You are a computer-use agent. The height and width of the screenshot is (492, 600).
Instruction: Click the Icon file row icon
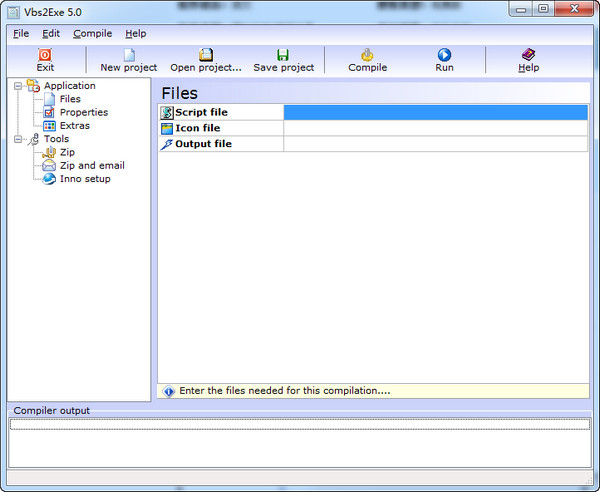point(167,129)
